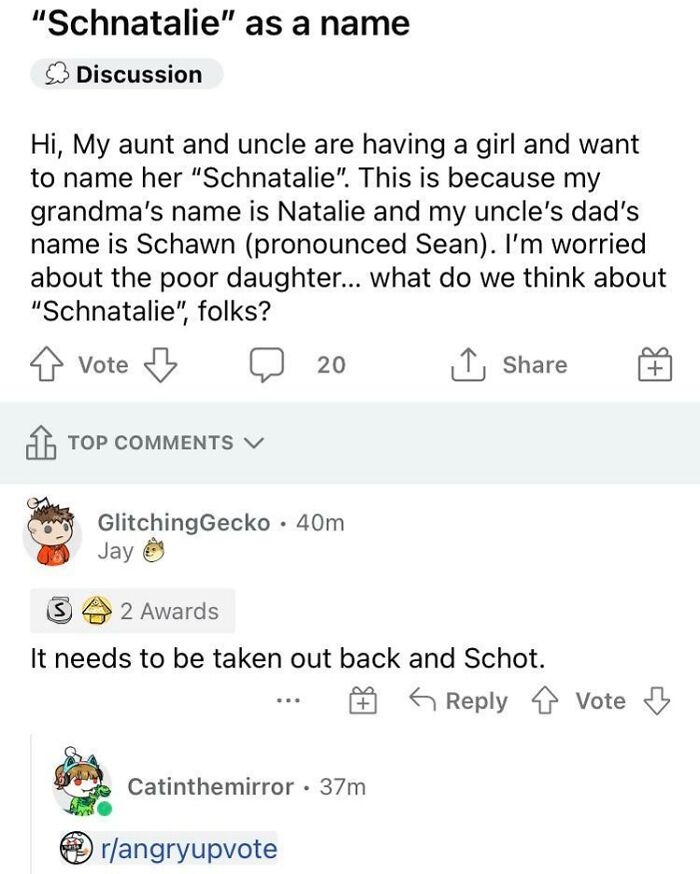Open the comments via speech bubble icon

click(267, 364)
